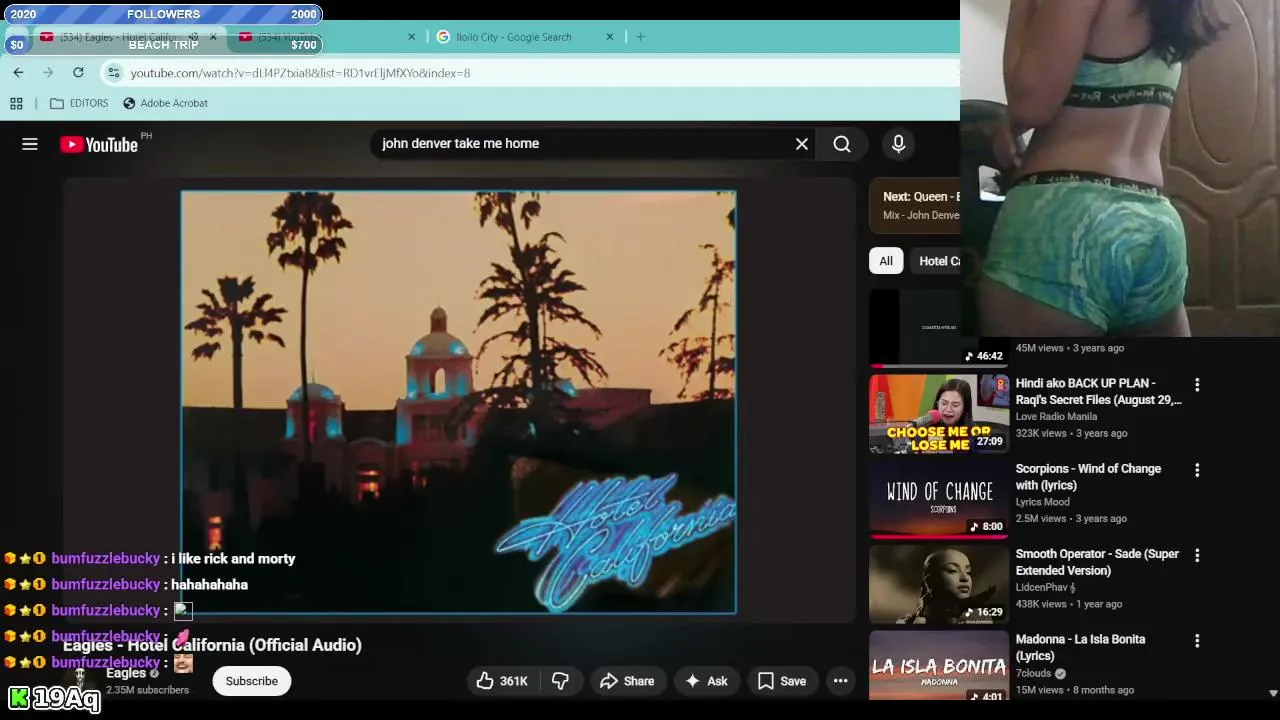Reload the page with refresh icon
Image resolution: width=1280 pixels, height=720 pixels.
point(78,72)
